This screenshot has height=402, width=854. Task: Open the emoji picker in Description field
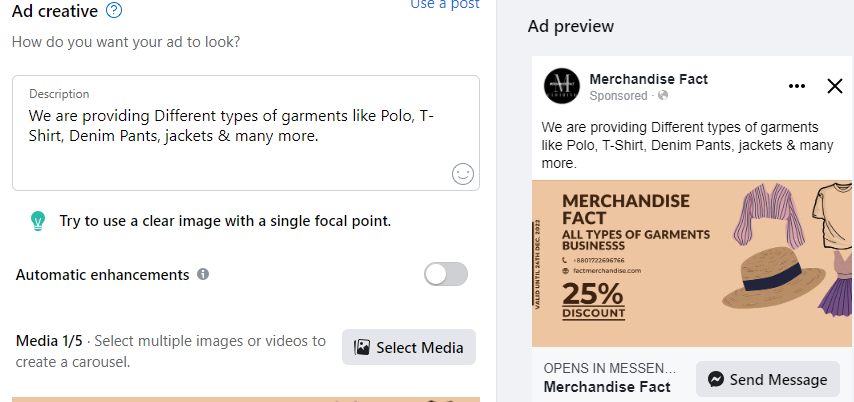pos(462,174)
